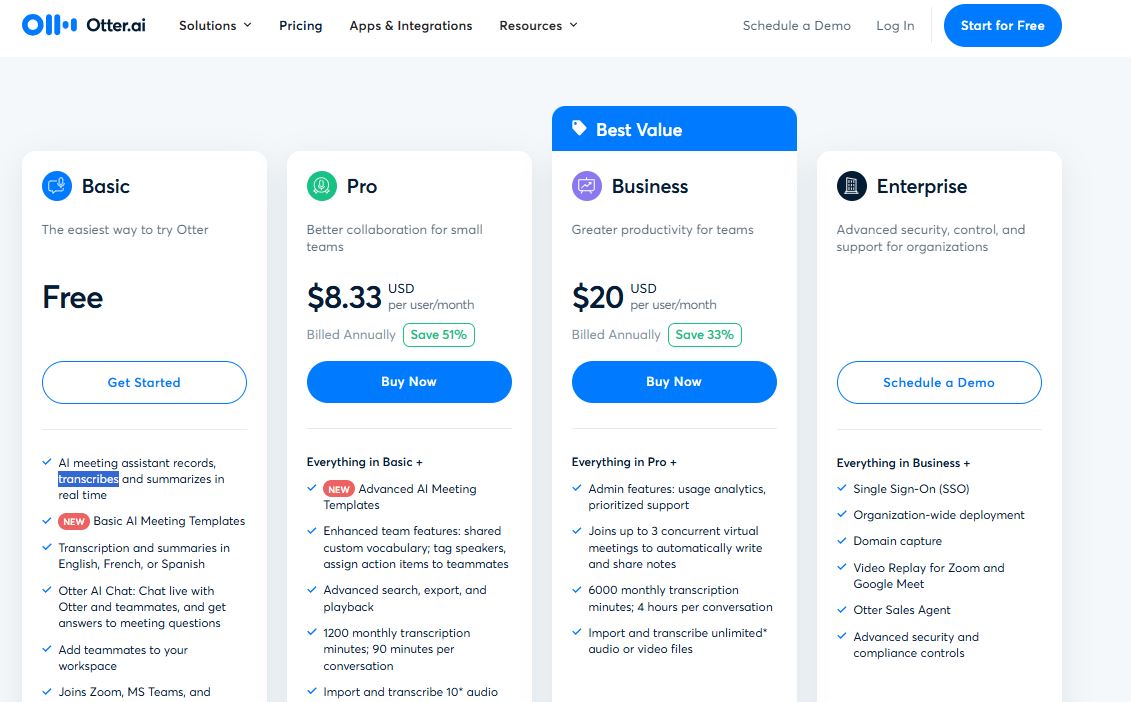The width and height of the screenshot is (1131, 702).
Task: Select the Pricing nav item
Action: click(x=300, y=26)
